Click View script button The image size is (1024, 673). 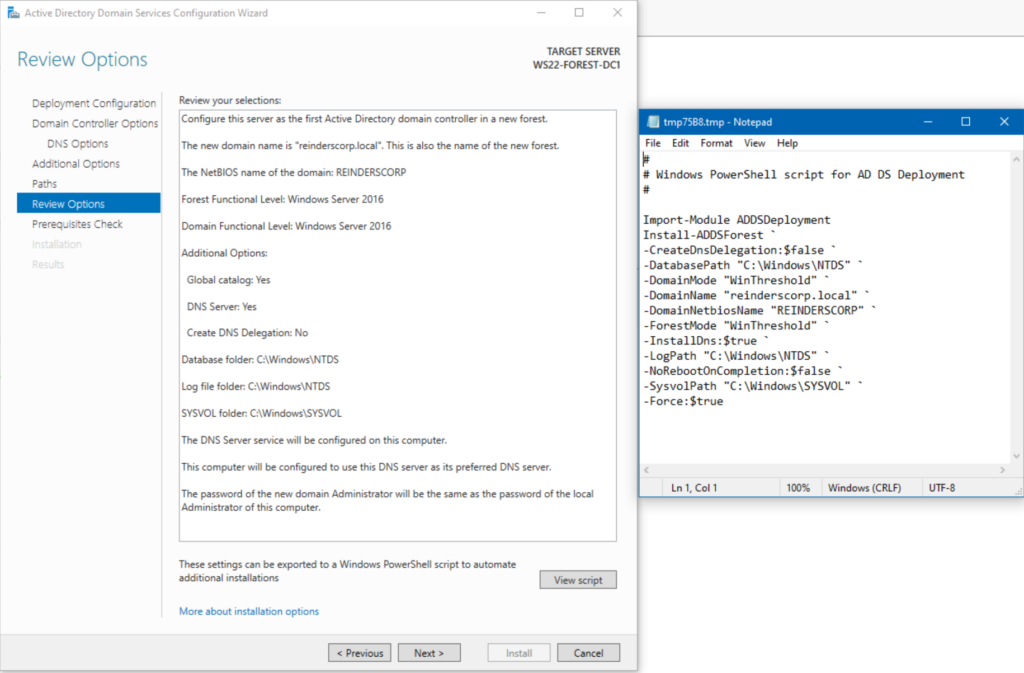pos(578,580)
